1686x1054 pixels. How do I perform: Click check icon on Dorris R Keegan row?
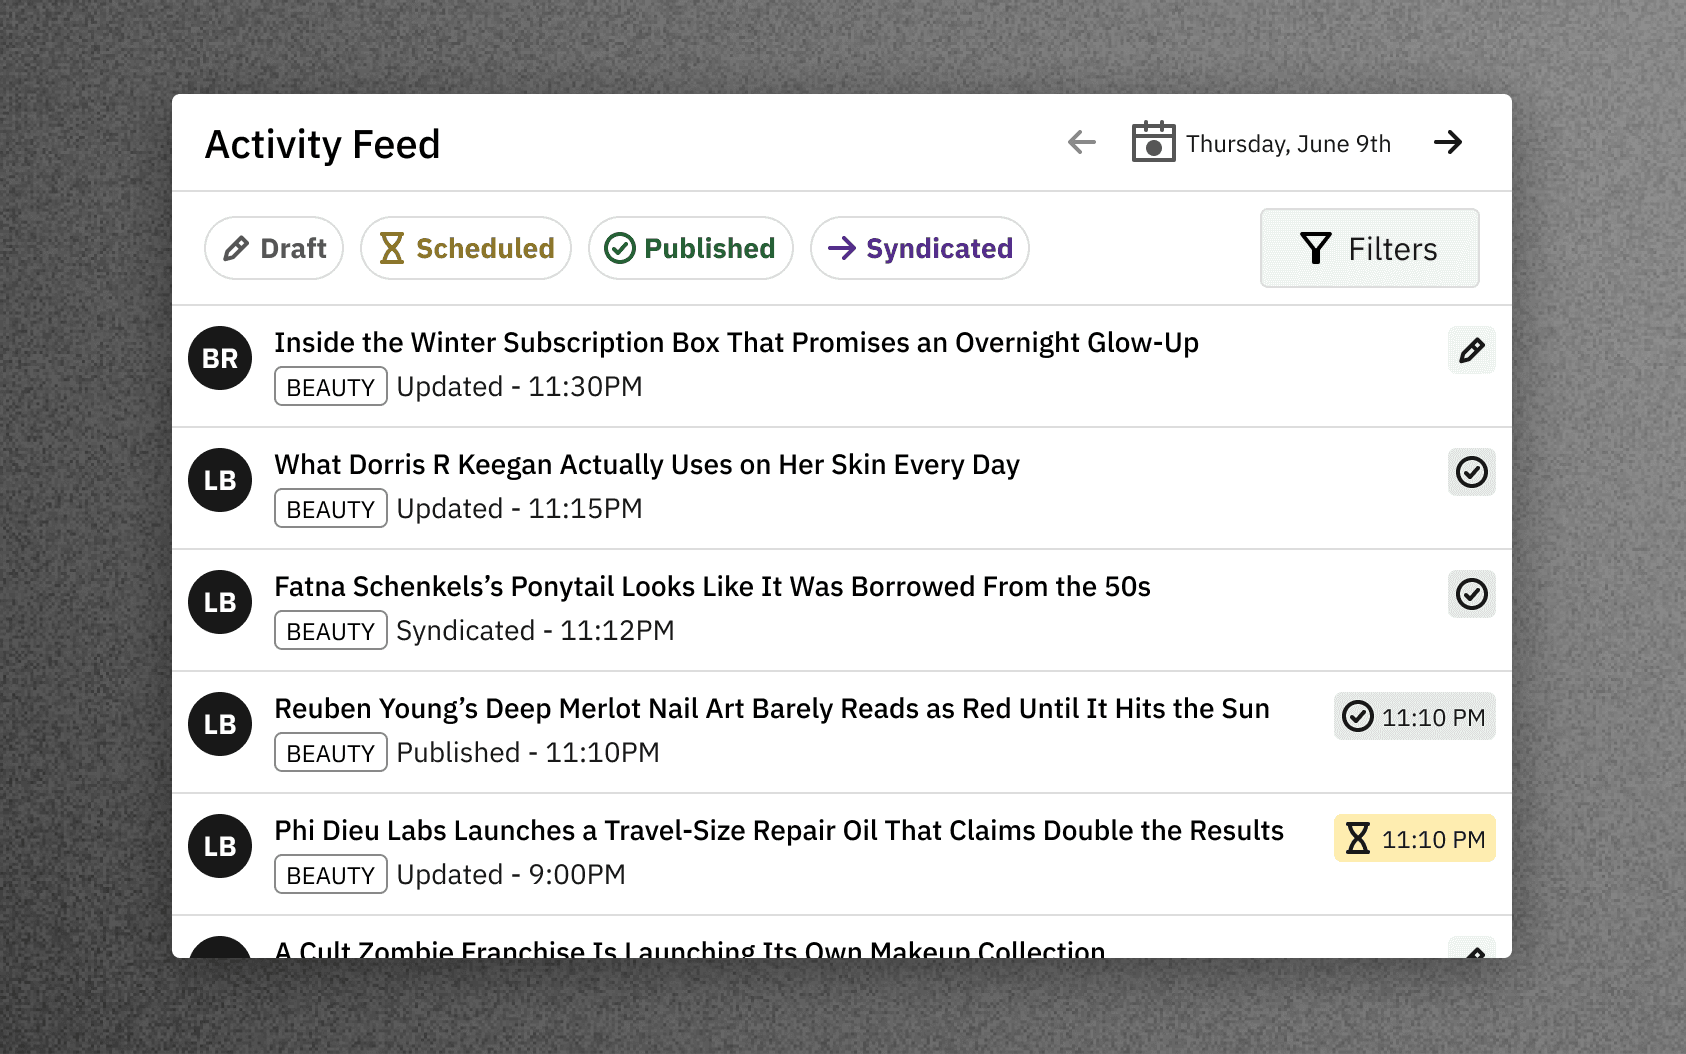click(x=1472, y=472)
